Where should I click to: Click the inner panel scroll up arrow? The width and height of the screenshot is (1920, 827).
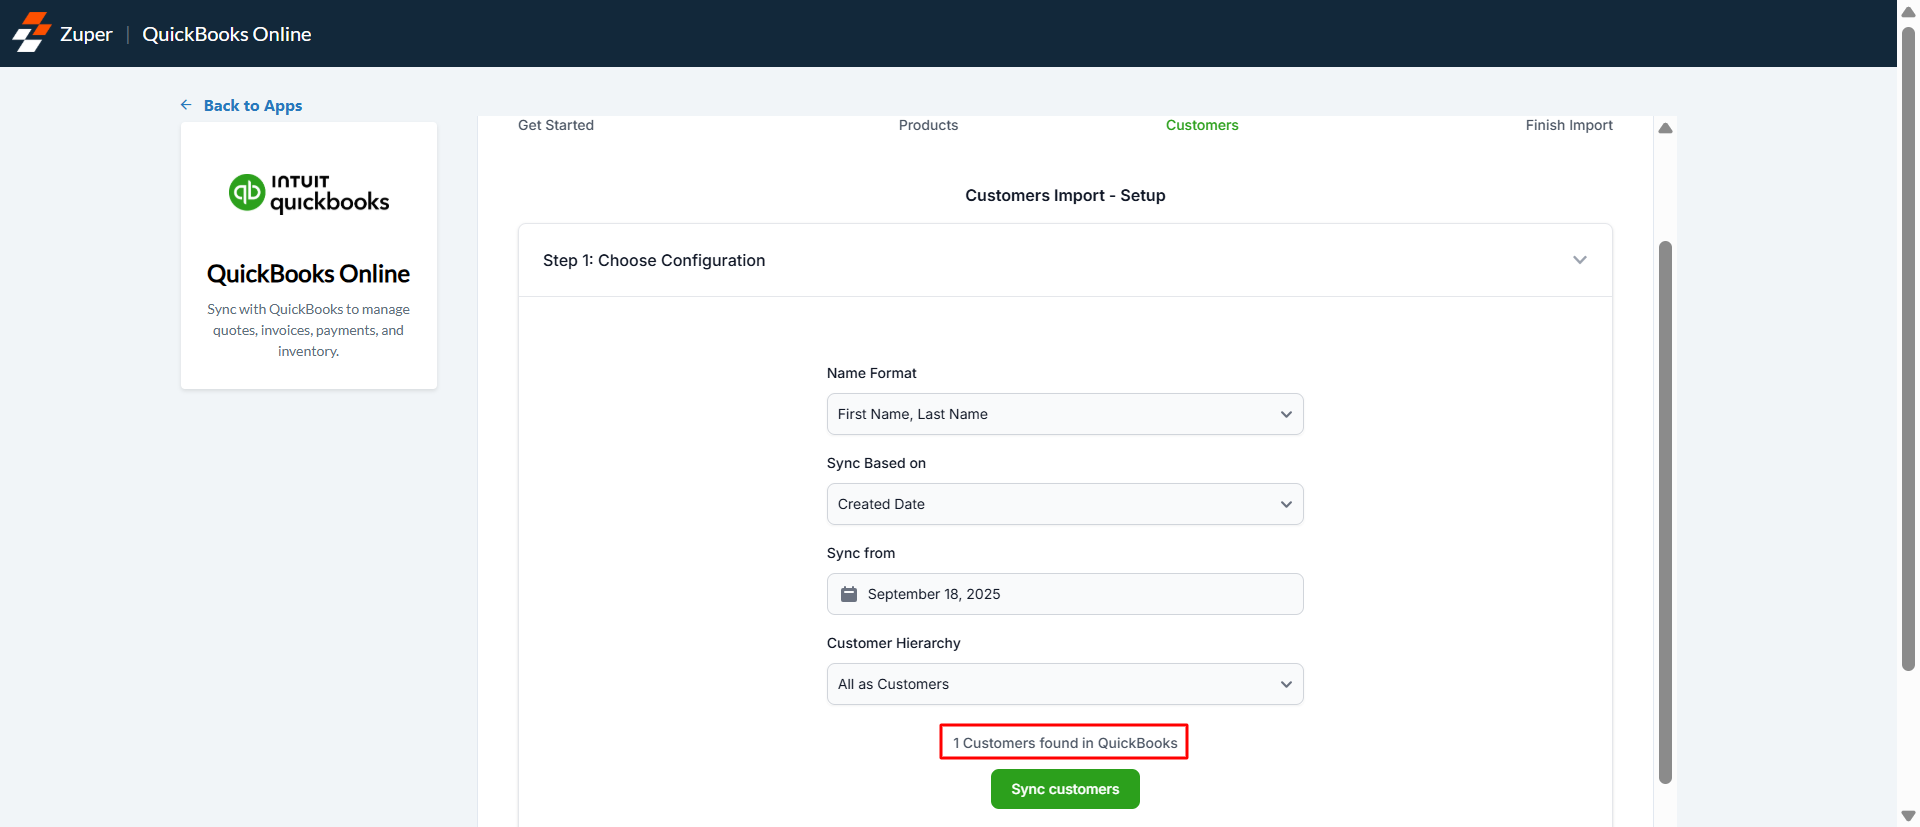coord(1665,128)
